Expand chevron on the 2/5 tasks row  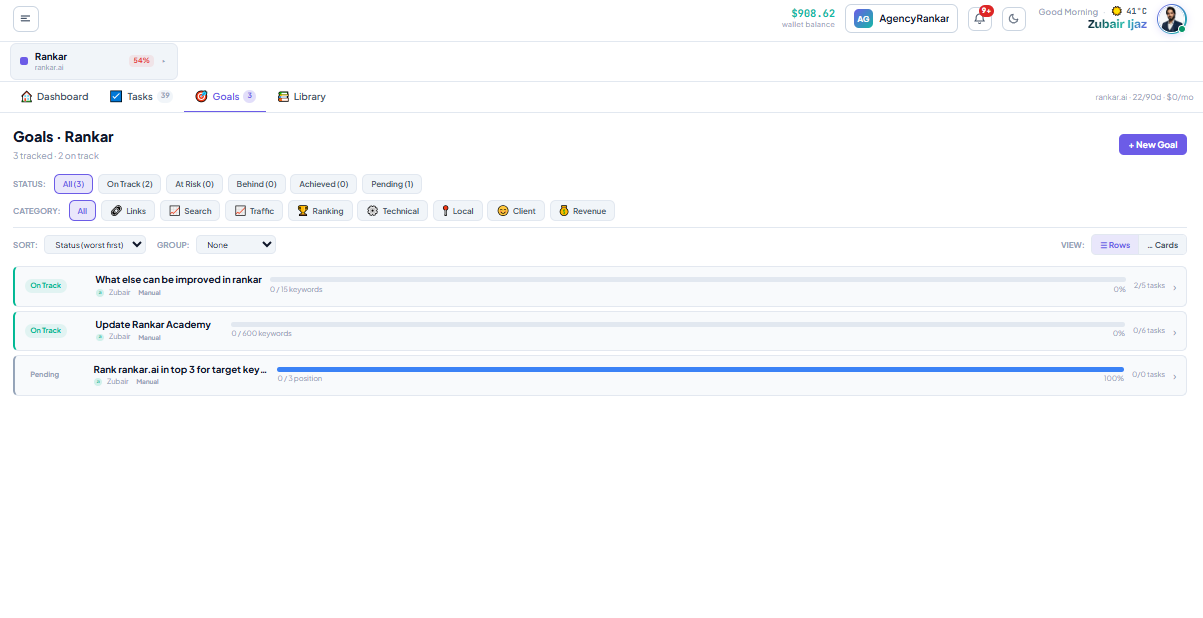(x=1175, y=286)
